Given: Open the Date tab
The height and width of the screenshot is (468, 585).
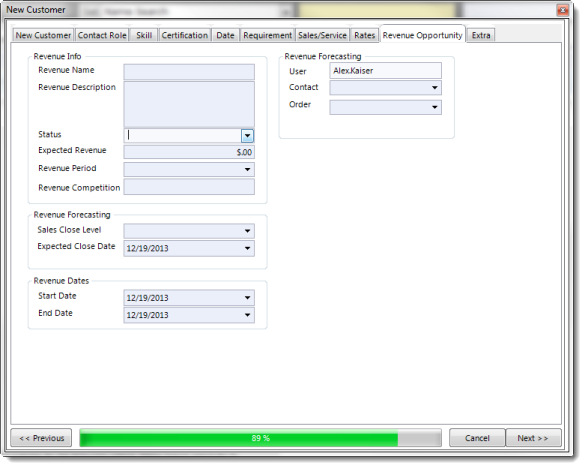Looking at the screenshot, I should [225, 35].
